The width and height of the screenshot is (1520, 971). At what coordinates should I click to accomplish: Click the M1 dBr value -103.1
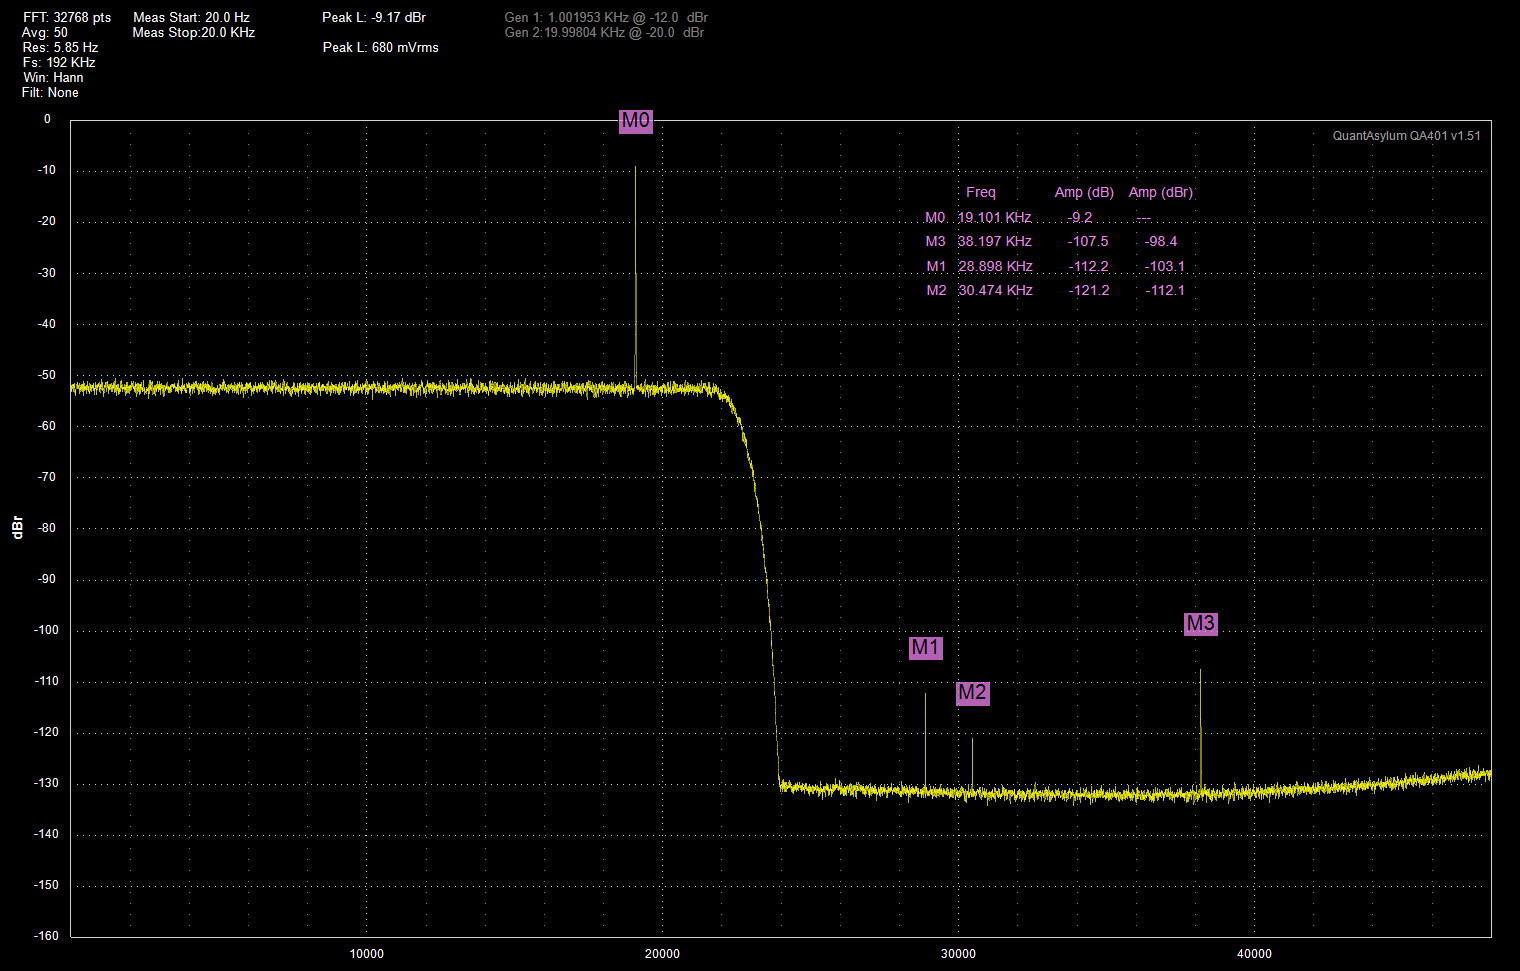pyautogui.click(x=1165, y=267)
